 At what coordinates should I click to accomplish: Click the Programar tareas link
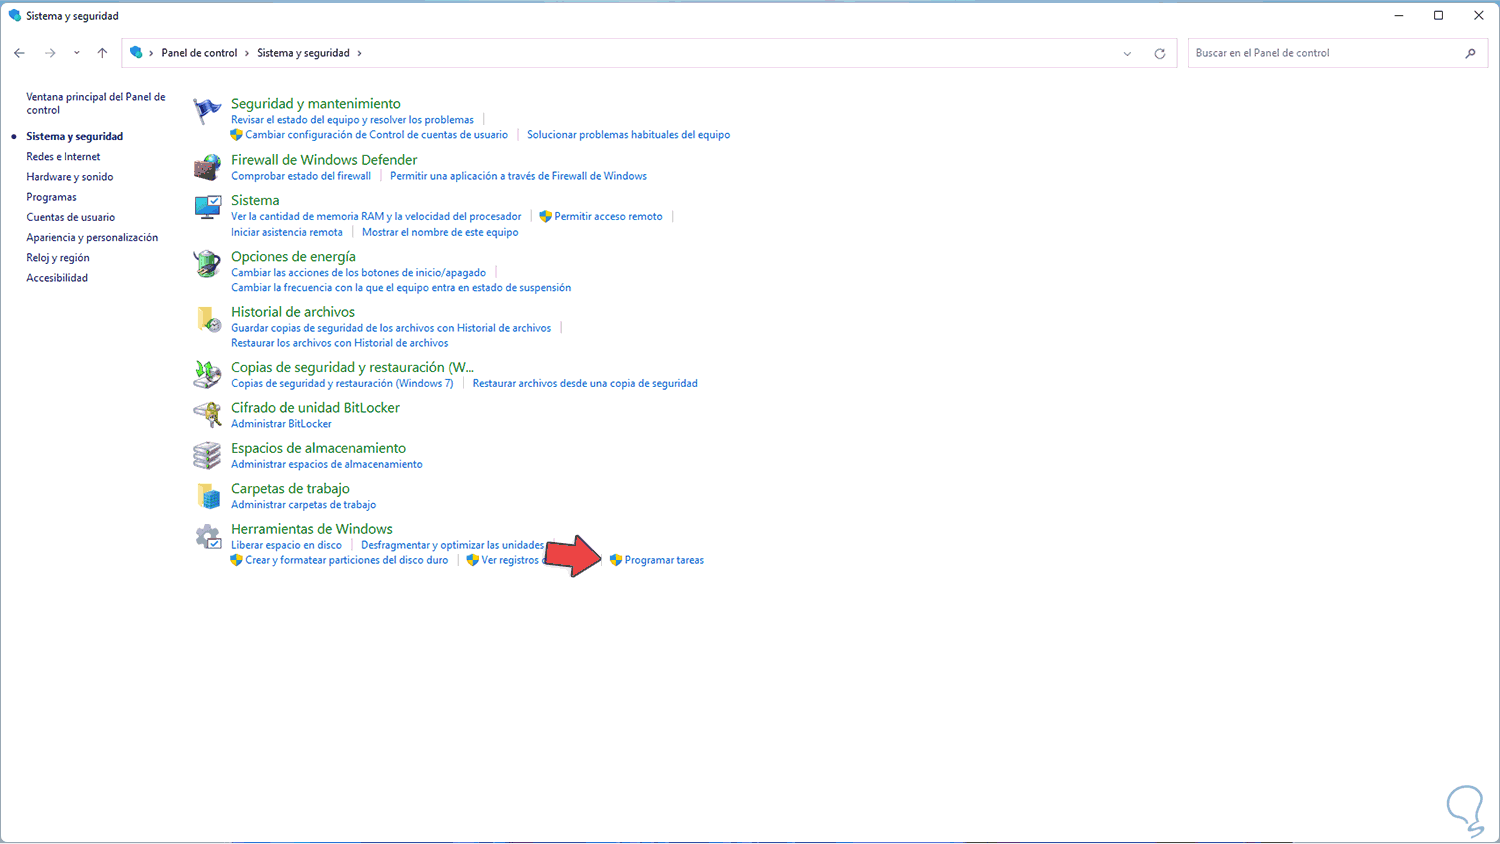[x=664, y=561]
